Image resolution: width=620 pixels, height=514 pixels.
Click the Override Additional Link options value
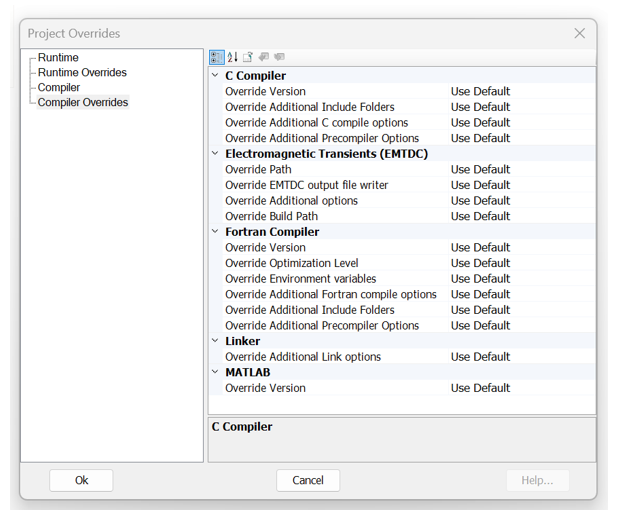pyautogui.click(x=480, y=357)
